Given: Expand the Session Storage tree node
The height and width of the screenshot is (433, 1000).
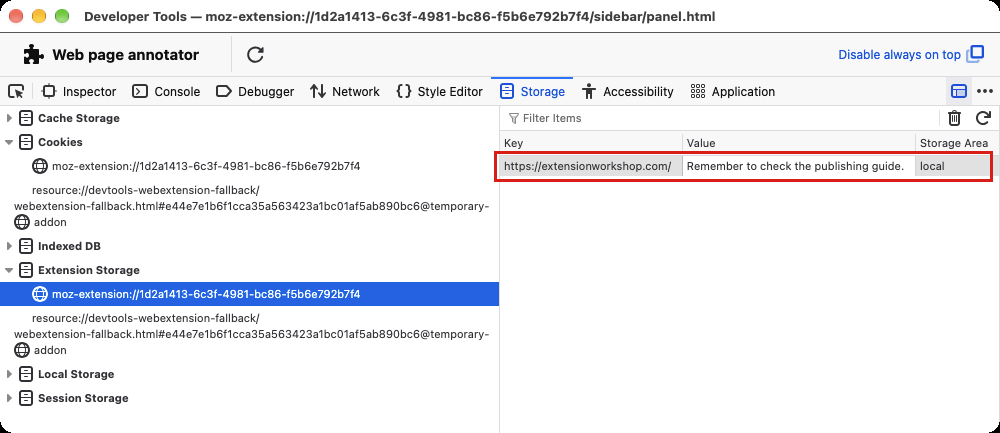Looking at the screenshot, I should pyautogui.click(x=9, y=399).
